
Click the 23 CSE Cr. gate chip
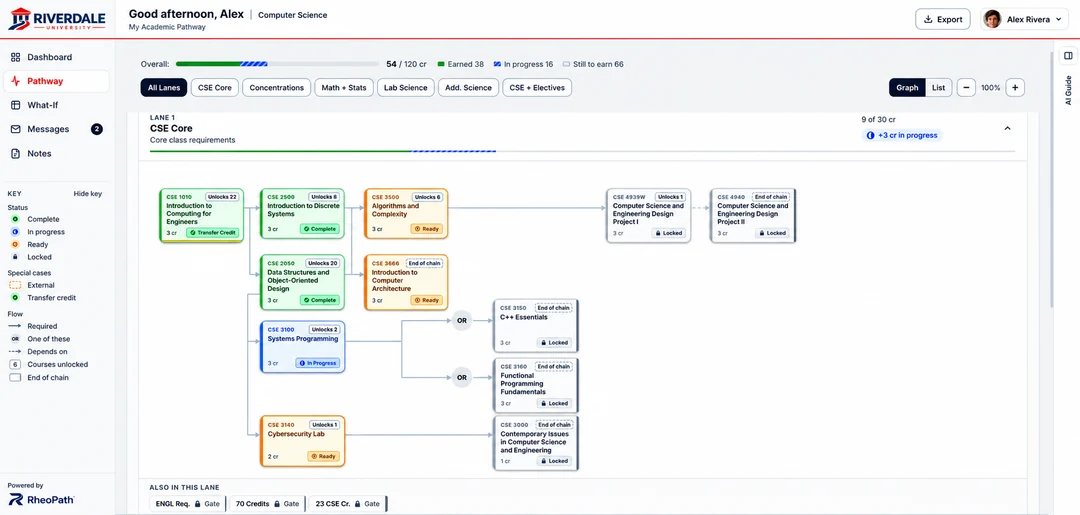[x=348, y=504]
